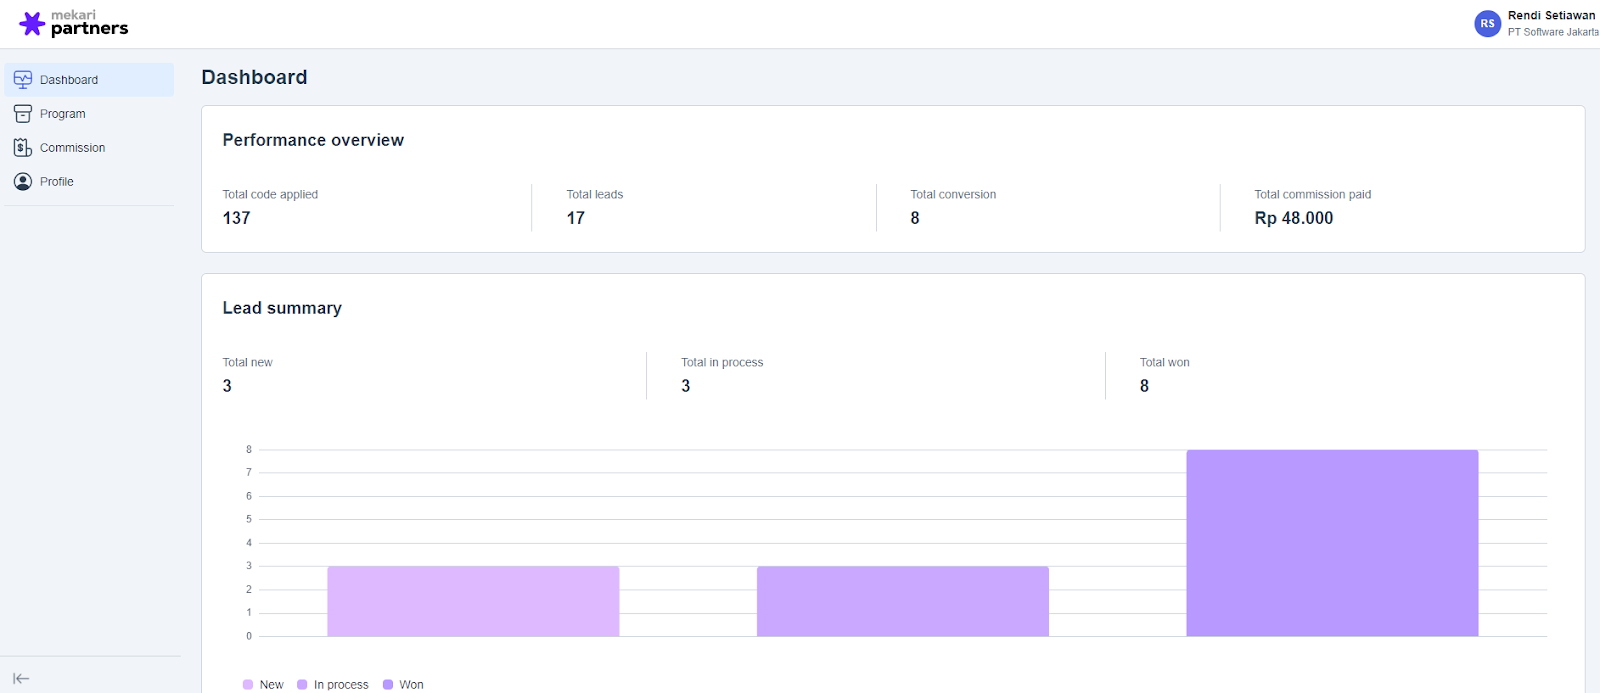Click the Won bar in chart
The width and height of the screenshot is (1600, 693).
(x=1332, y=543)
